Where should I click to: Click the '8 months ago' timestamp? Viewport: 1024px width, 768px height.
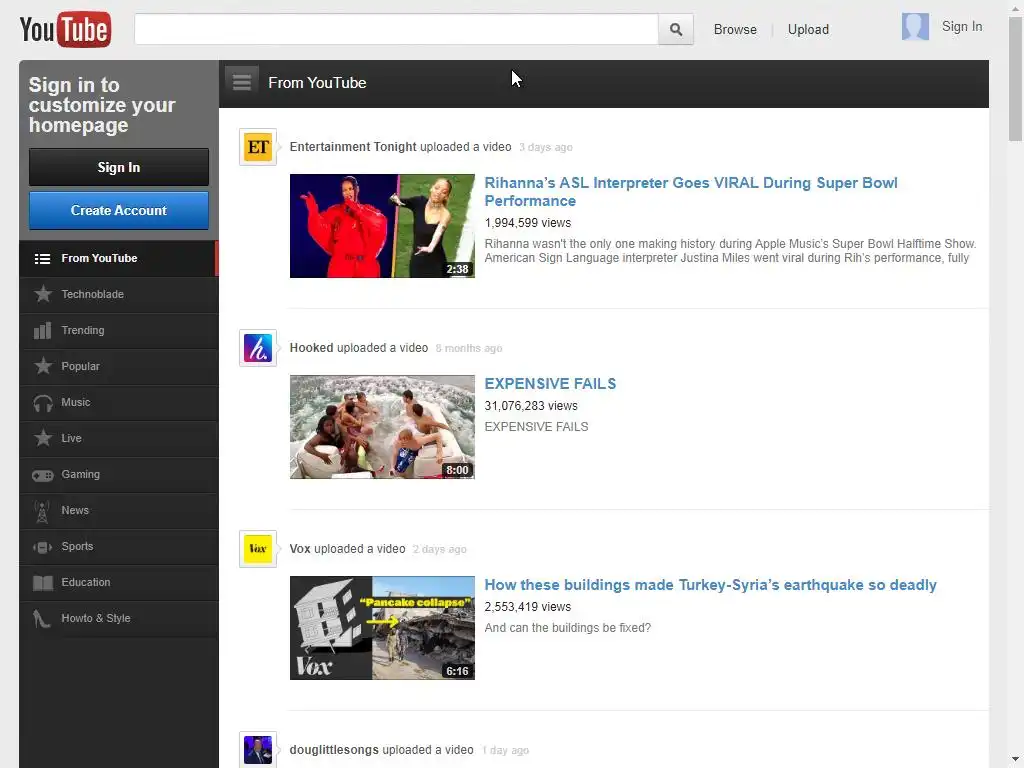468,349
